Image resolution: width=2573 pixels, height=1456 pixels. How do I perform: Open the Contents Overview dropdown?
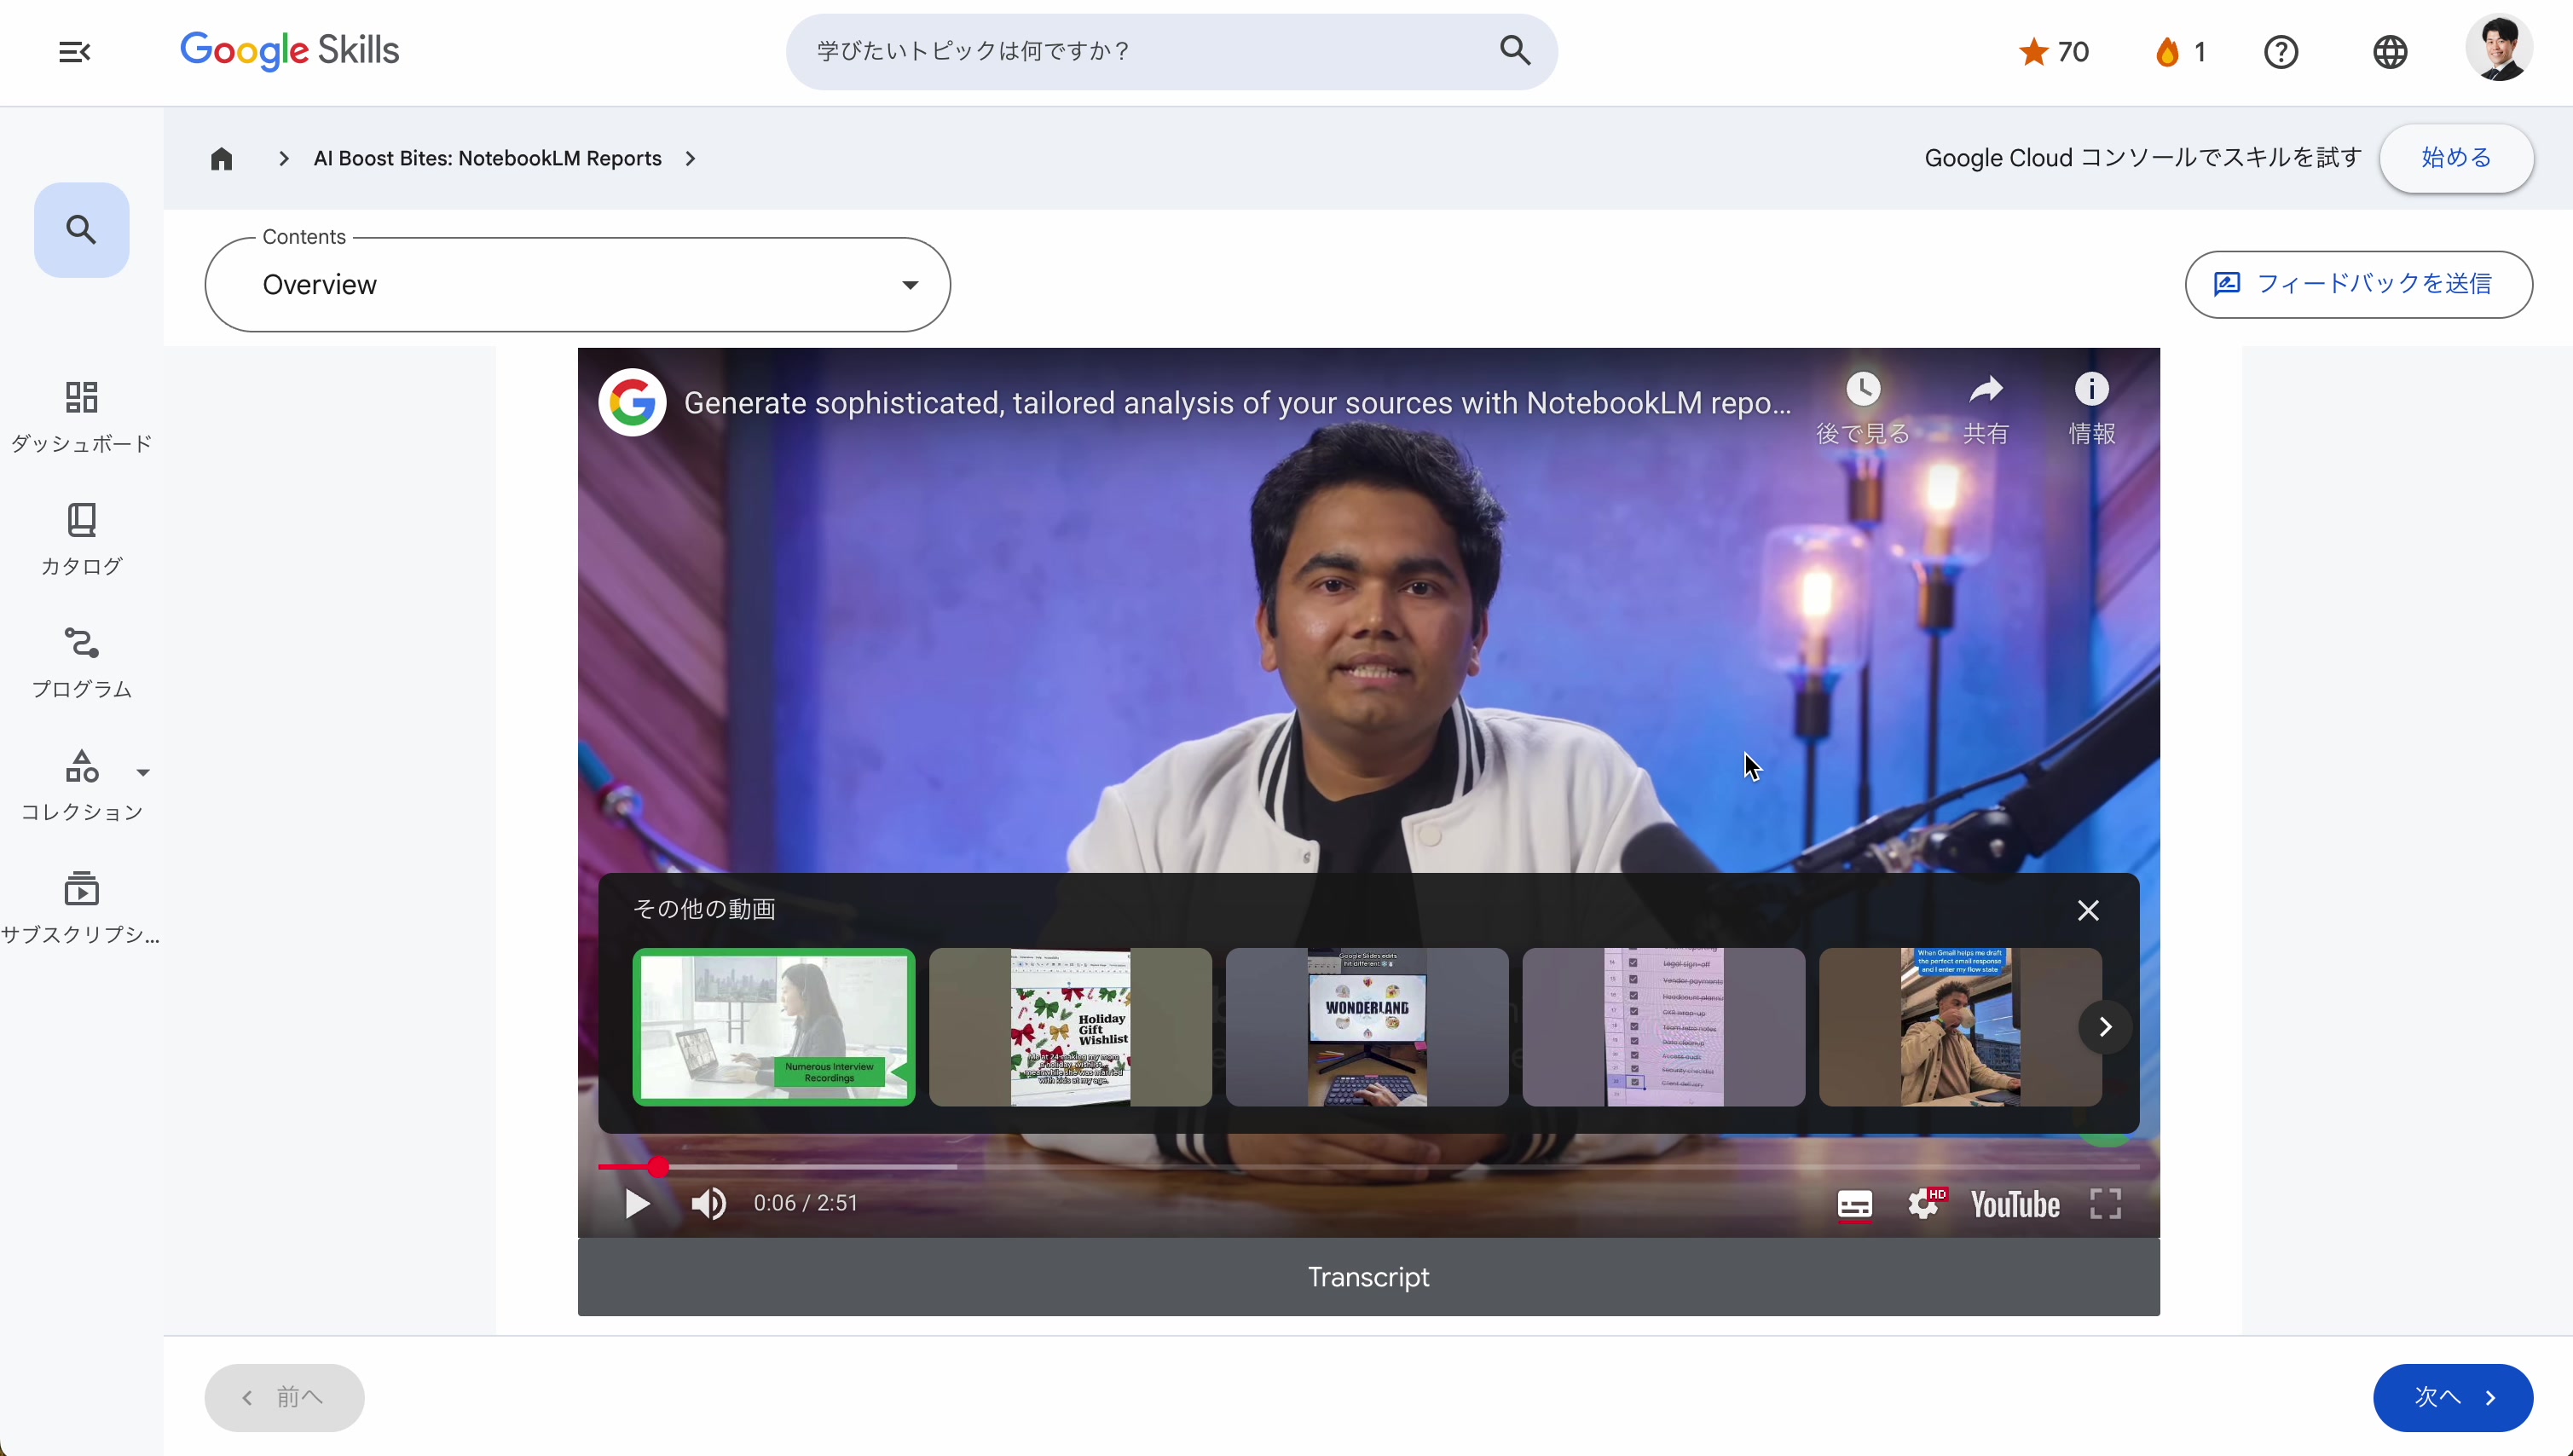577,285
